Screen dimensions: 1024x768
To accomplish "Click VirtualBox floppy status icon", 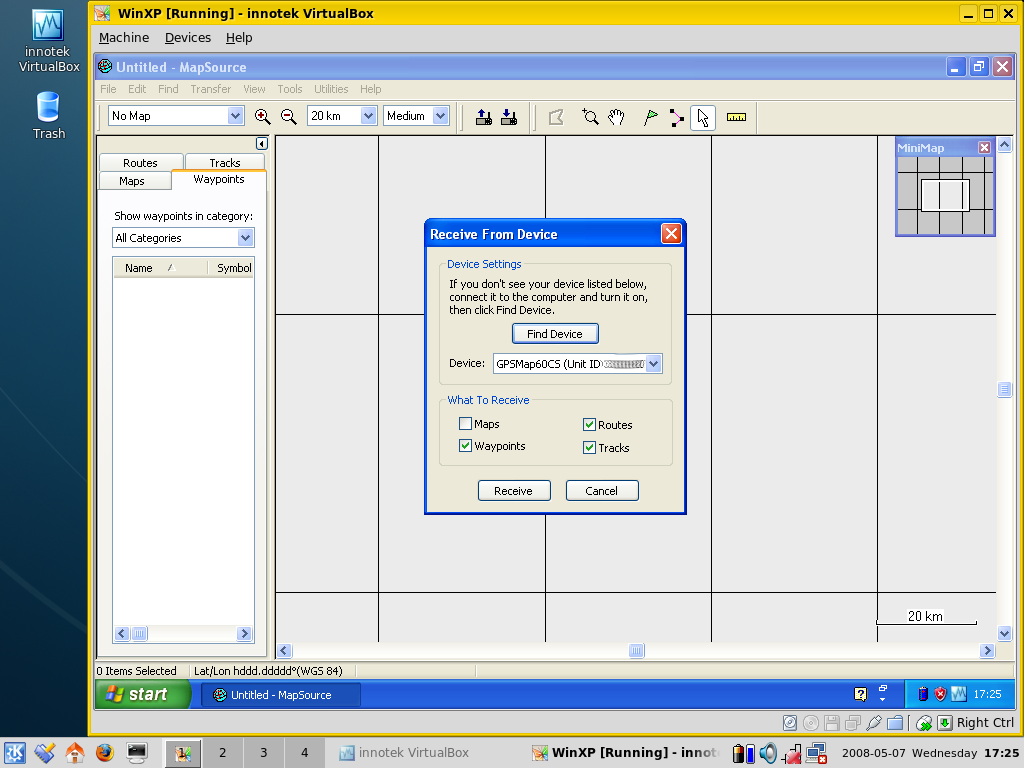I will click(831, 722).
